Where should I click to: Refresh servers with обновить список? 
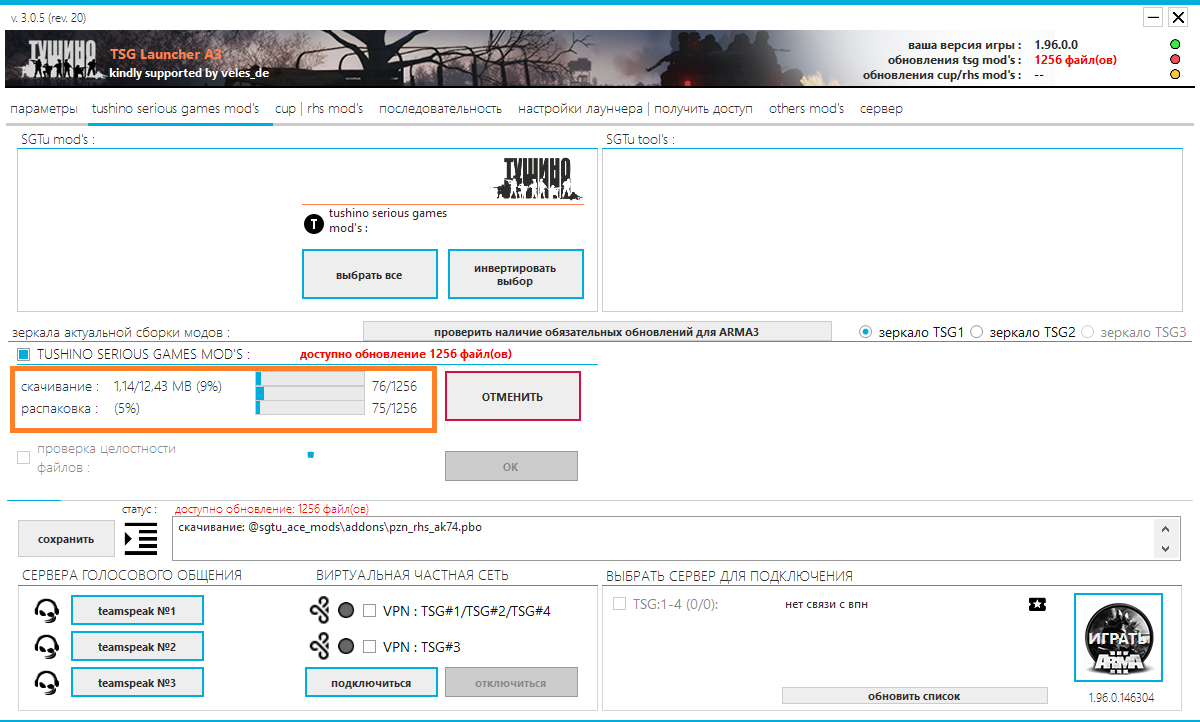(914, 695)
